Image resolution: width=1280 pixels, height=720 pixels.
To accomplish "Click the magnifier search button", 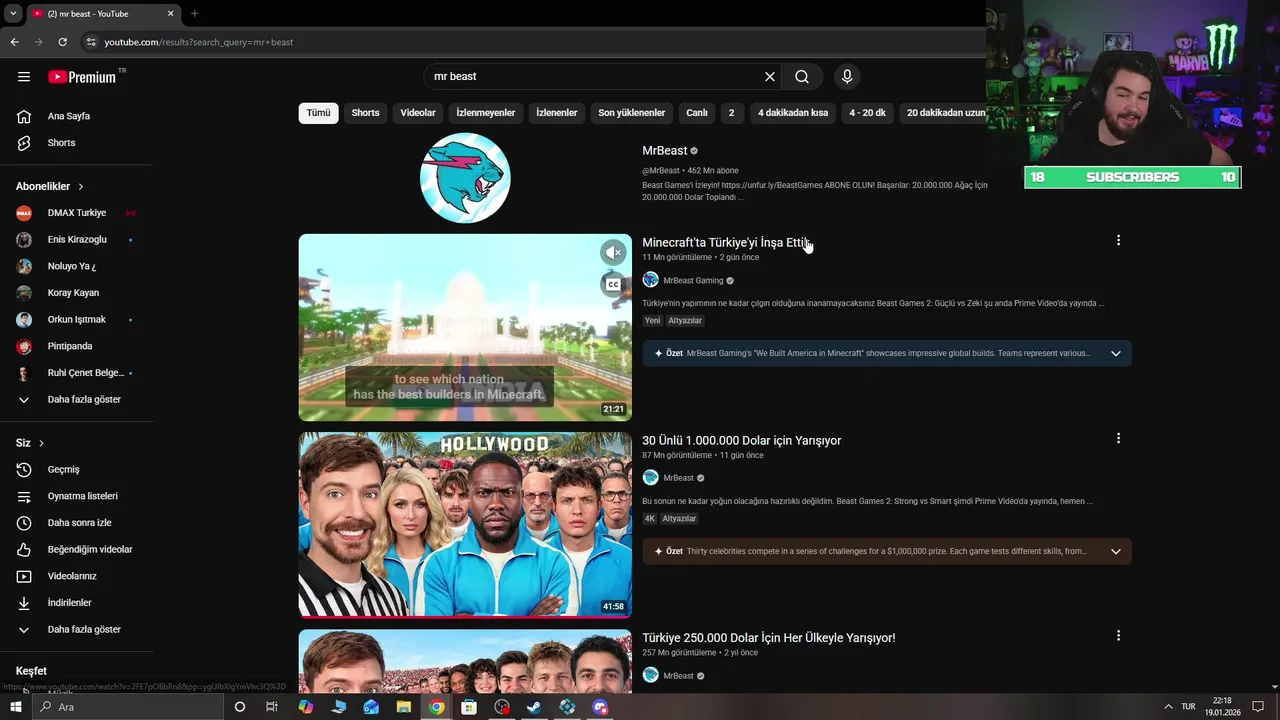I will (802, 77).
